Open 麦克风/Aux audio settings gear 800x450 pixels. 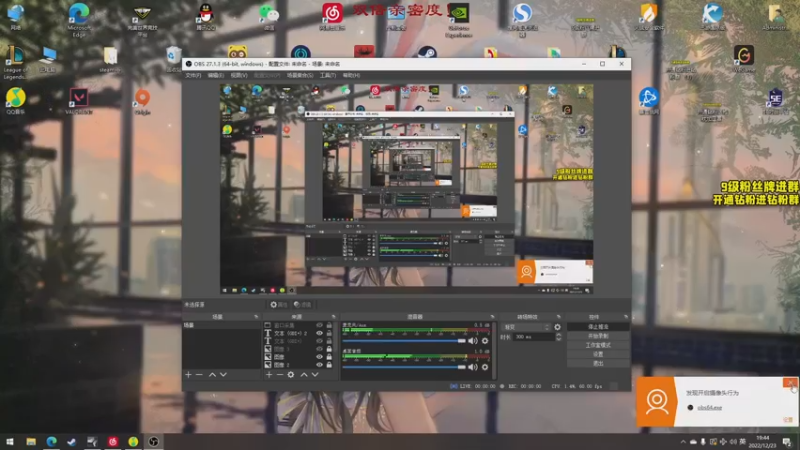coord(485,341)
